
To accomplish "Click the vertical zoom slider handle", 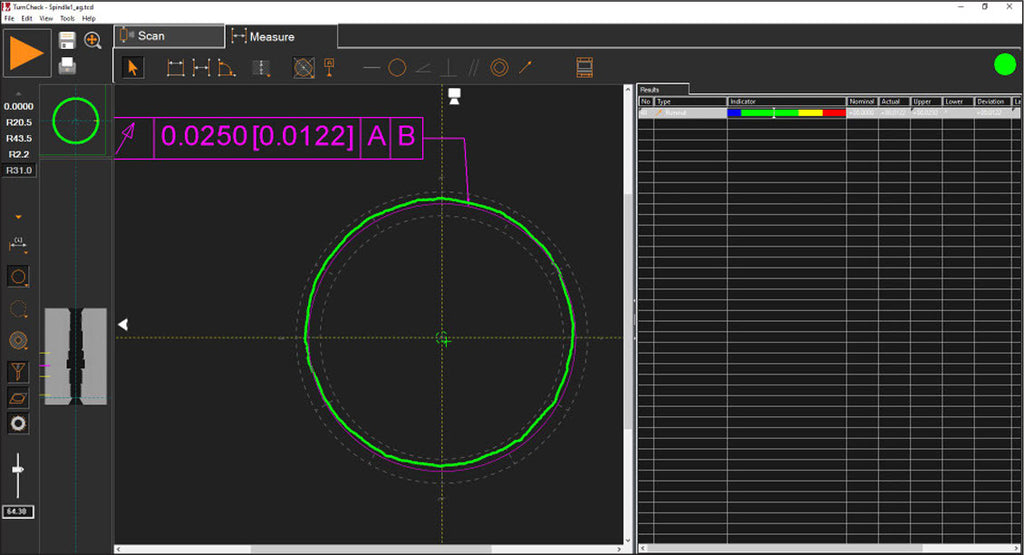I will [x=18, y=469].
